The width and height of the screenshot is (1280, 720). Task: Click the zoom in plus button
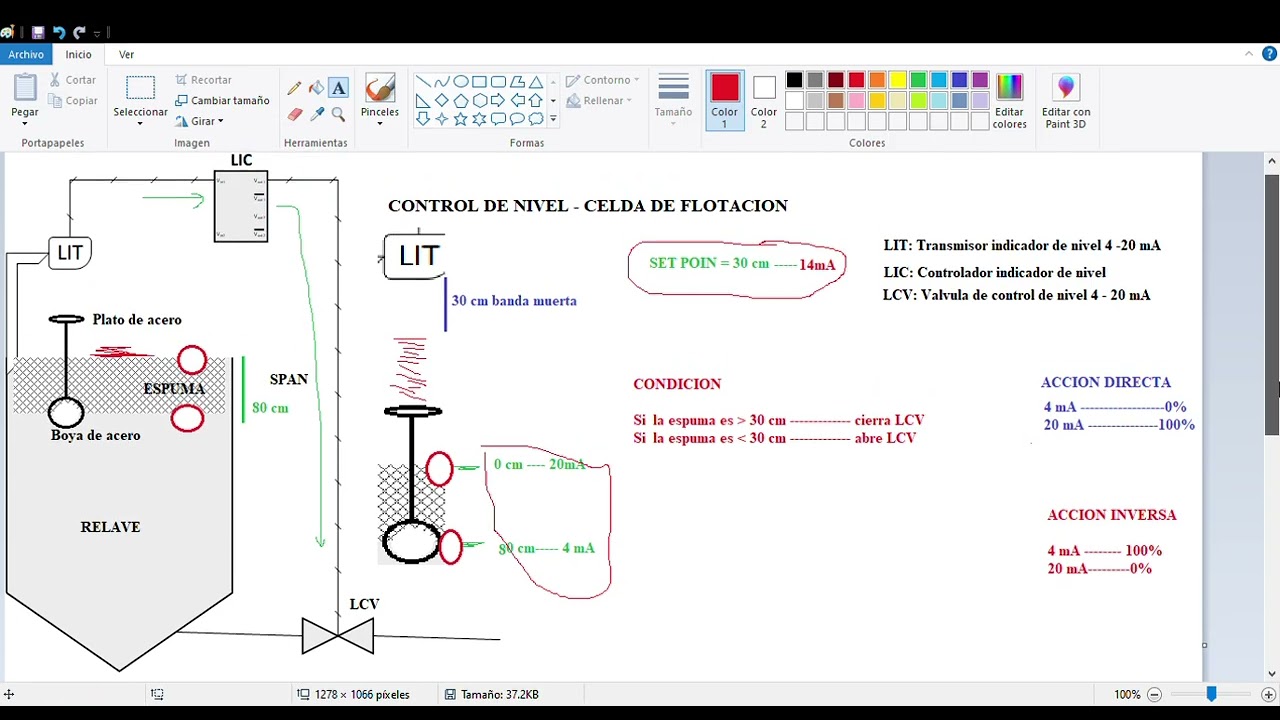point(1268,694)
